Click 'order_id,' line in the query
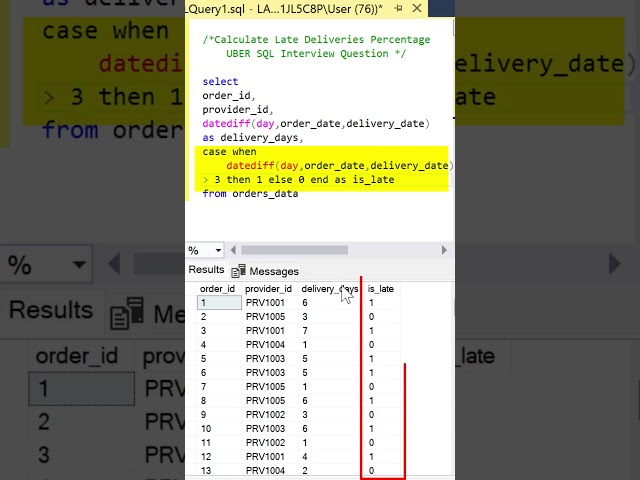This screenshot has width=640, height=480. pos(229,96)
